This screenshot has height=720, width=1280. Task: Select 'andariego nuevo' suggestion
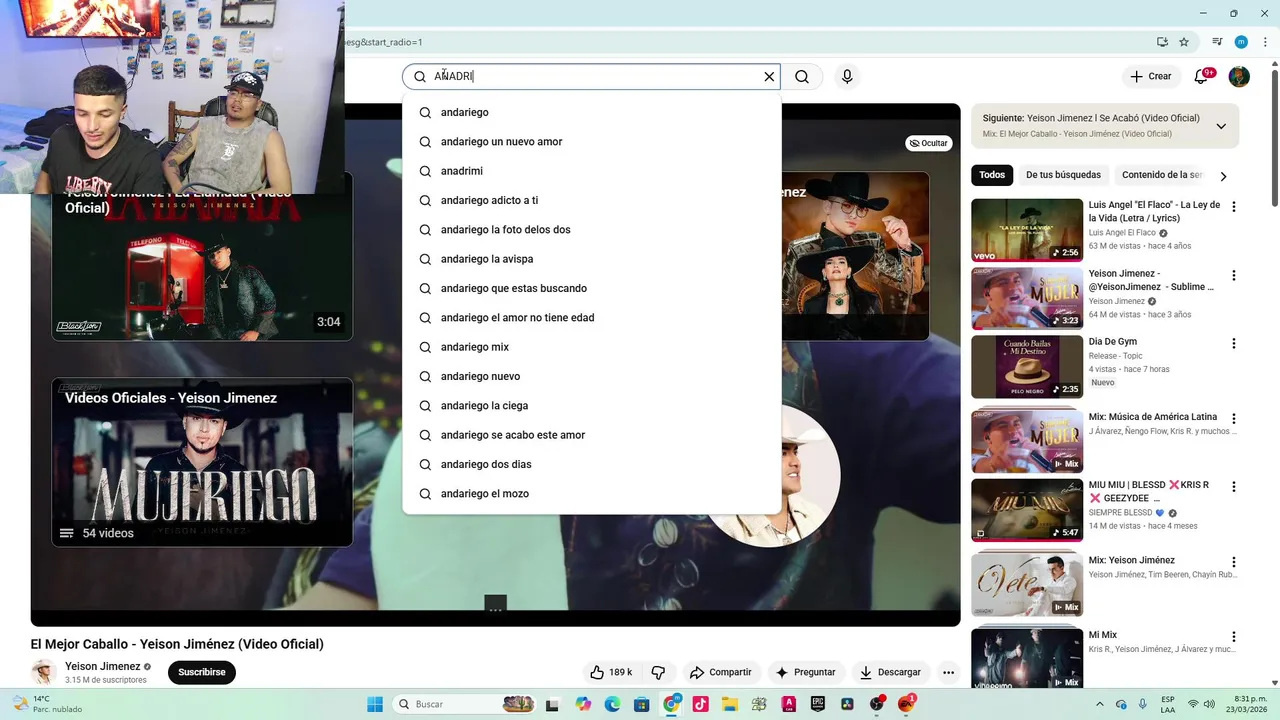click(x=592, y=377)
